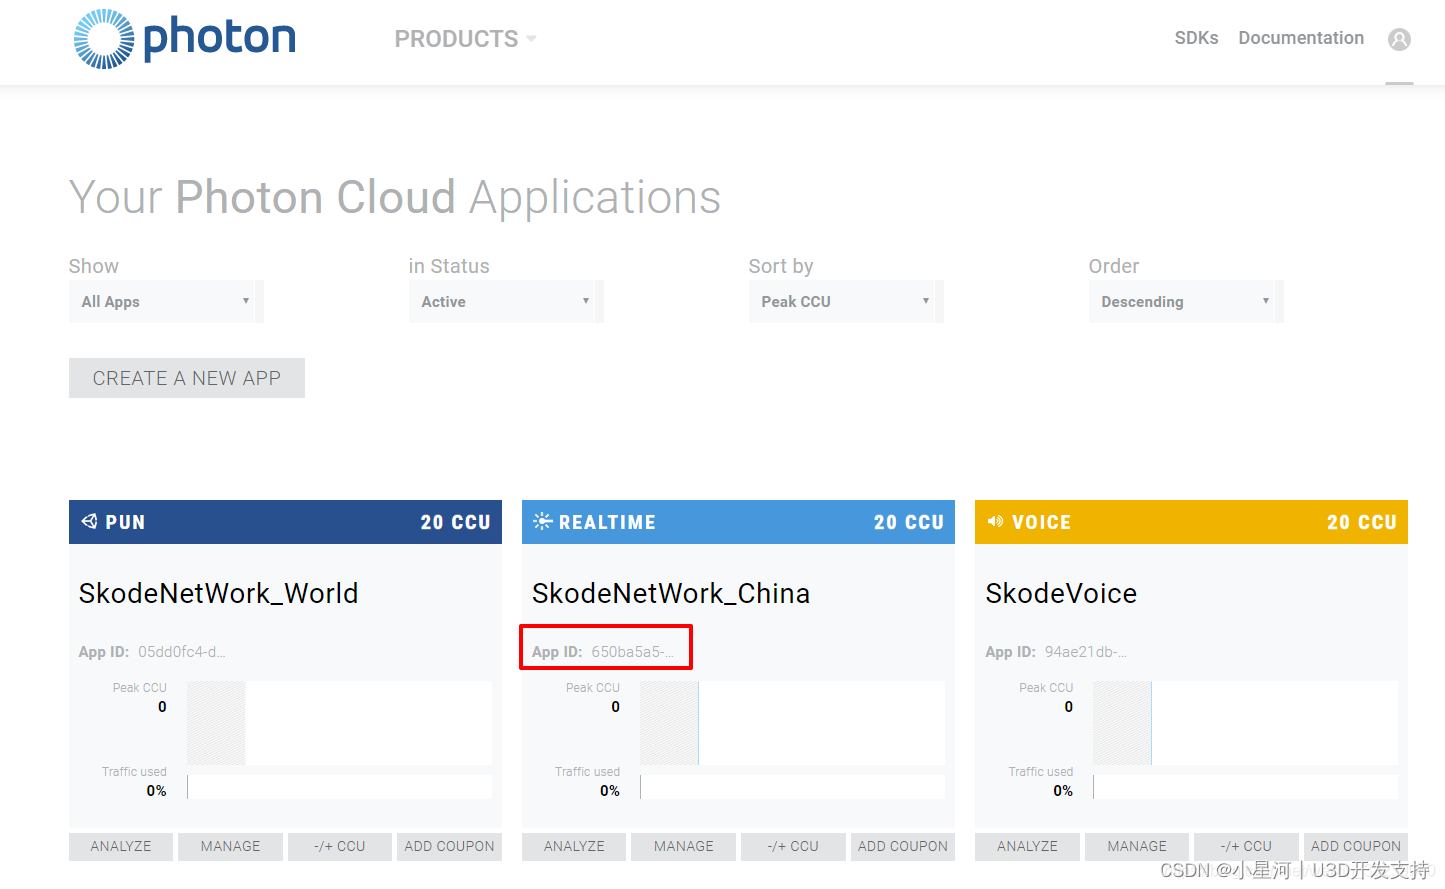
Task: Click the Voice speaker icon
Action: [x=995, y=521]
